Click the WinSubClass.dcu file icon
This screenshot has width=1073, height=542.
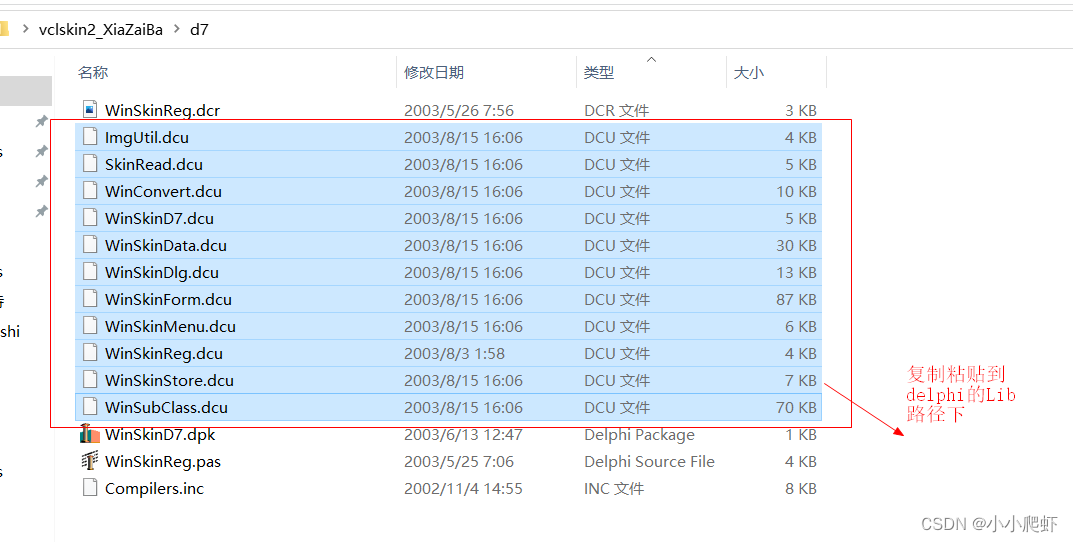(90, 407)
